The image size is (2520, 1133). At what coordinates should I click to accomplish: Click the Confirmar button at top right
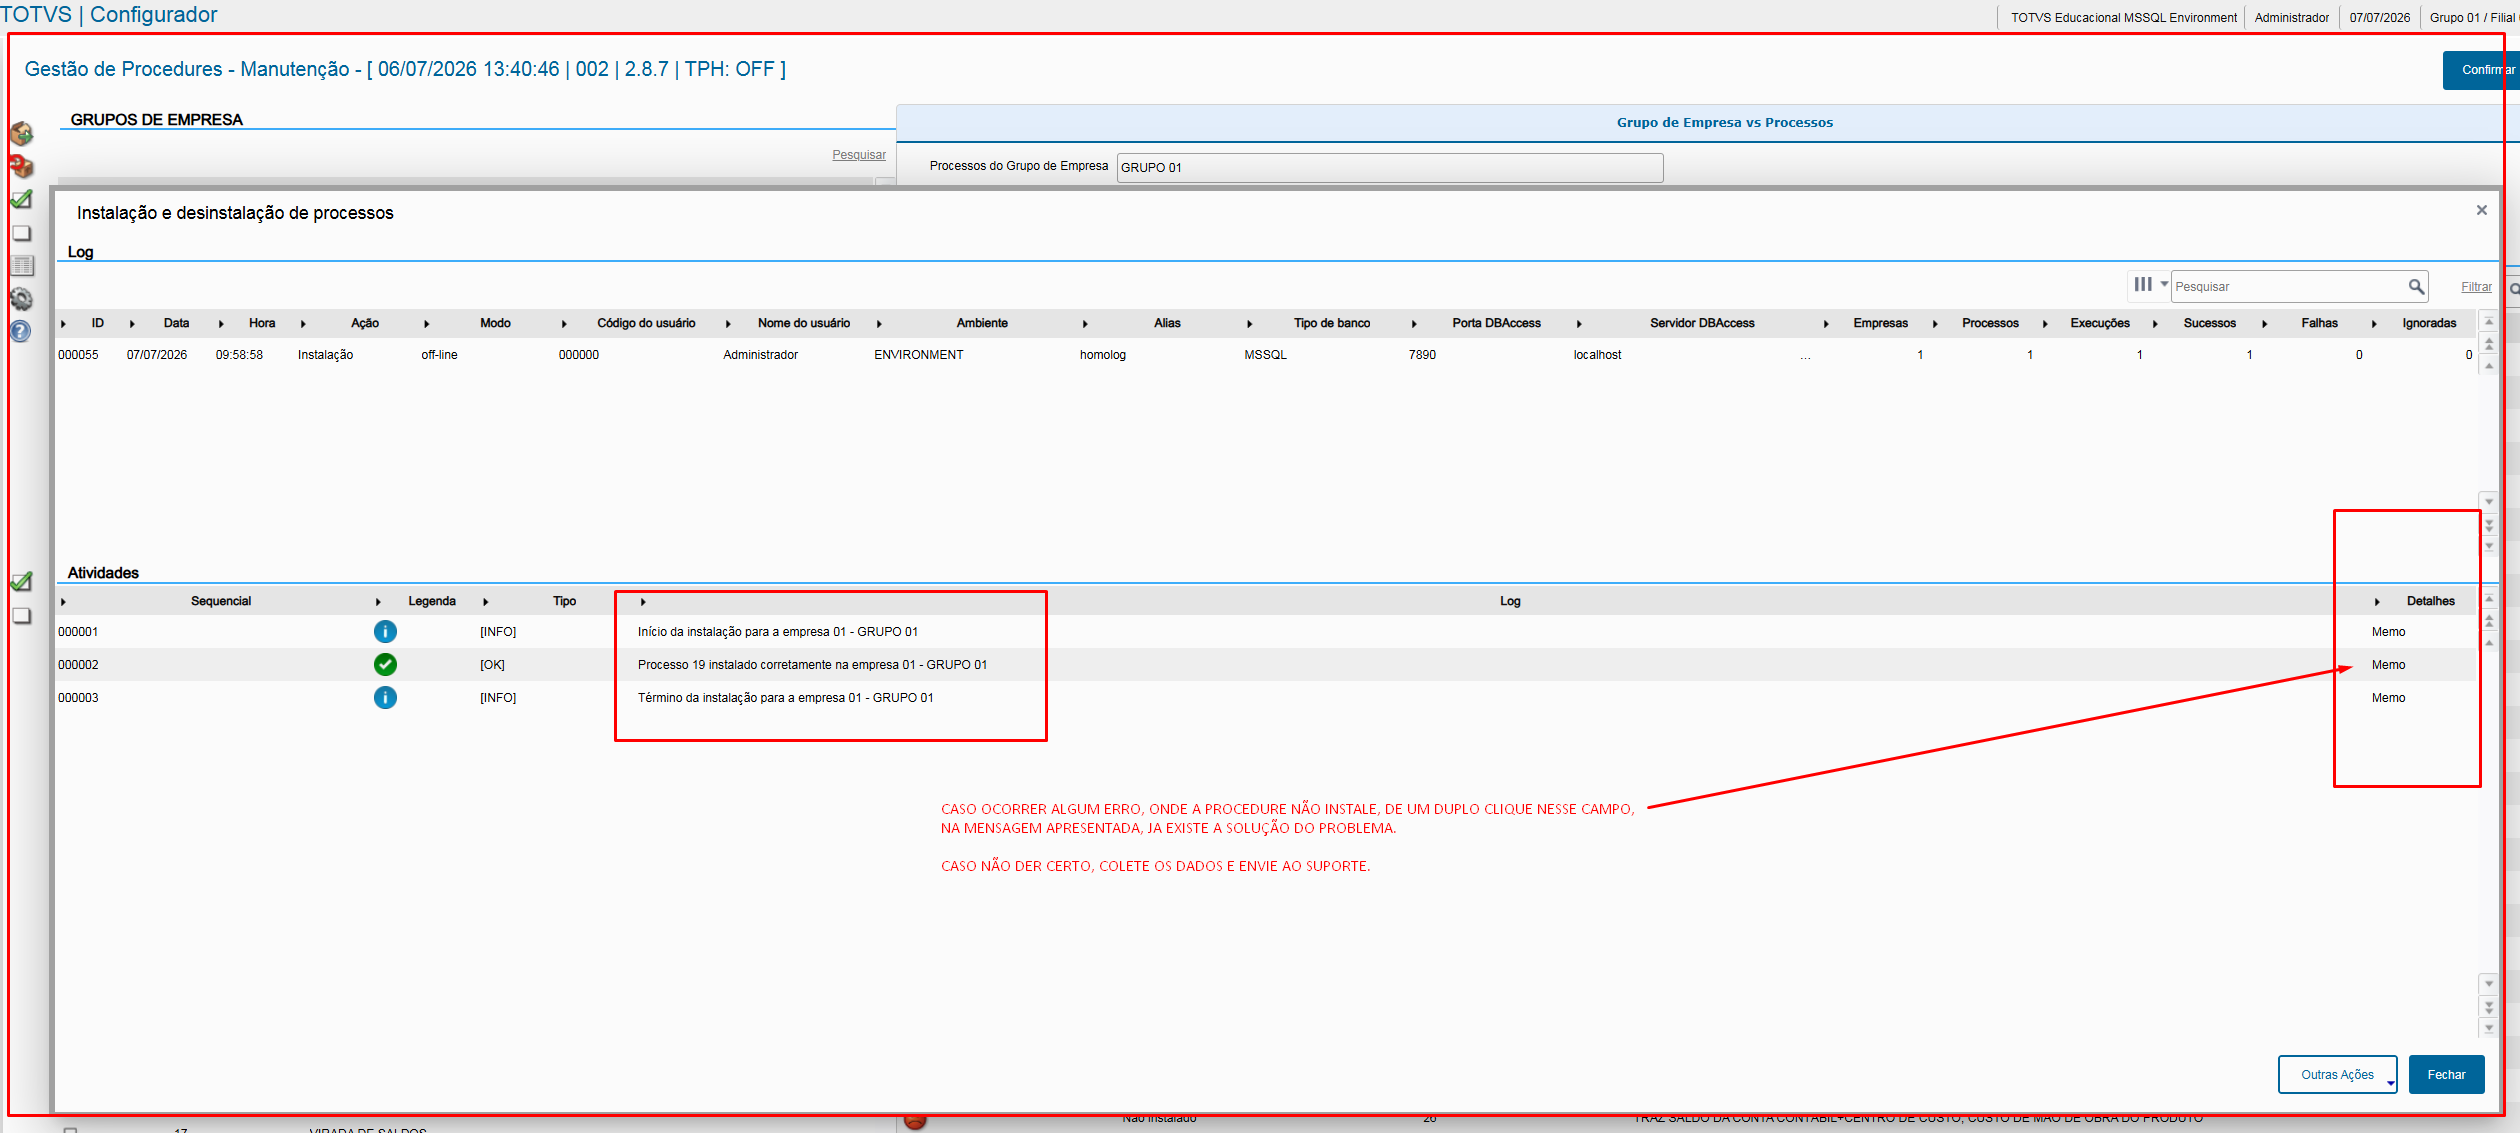click(2481, 70)
